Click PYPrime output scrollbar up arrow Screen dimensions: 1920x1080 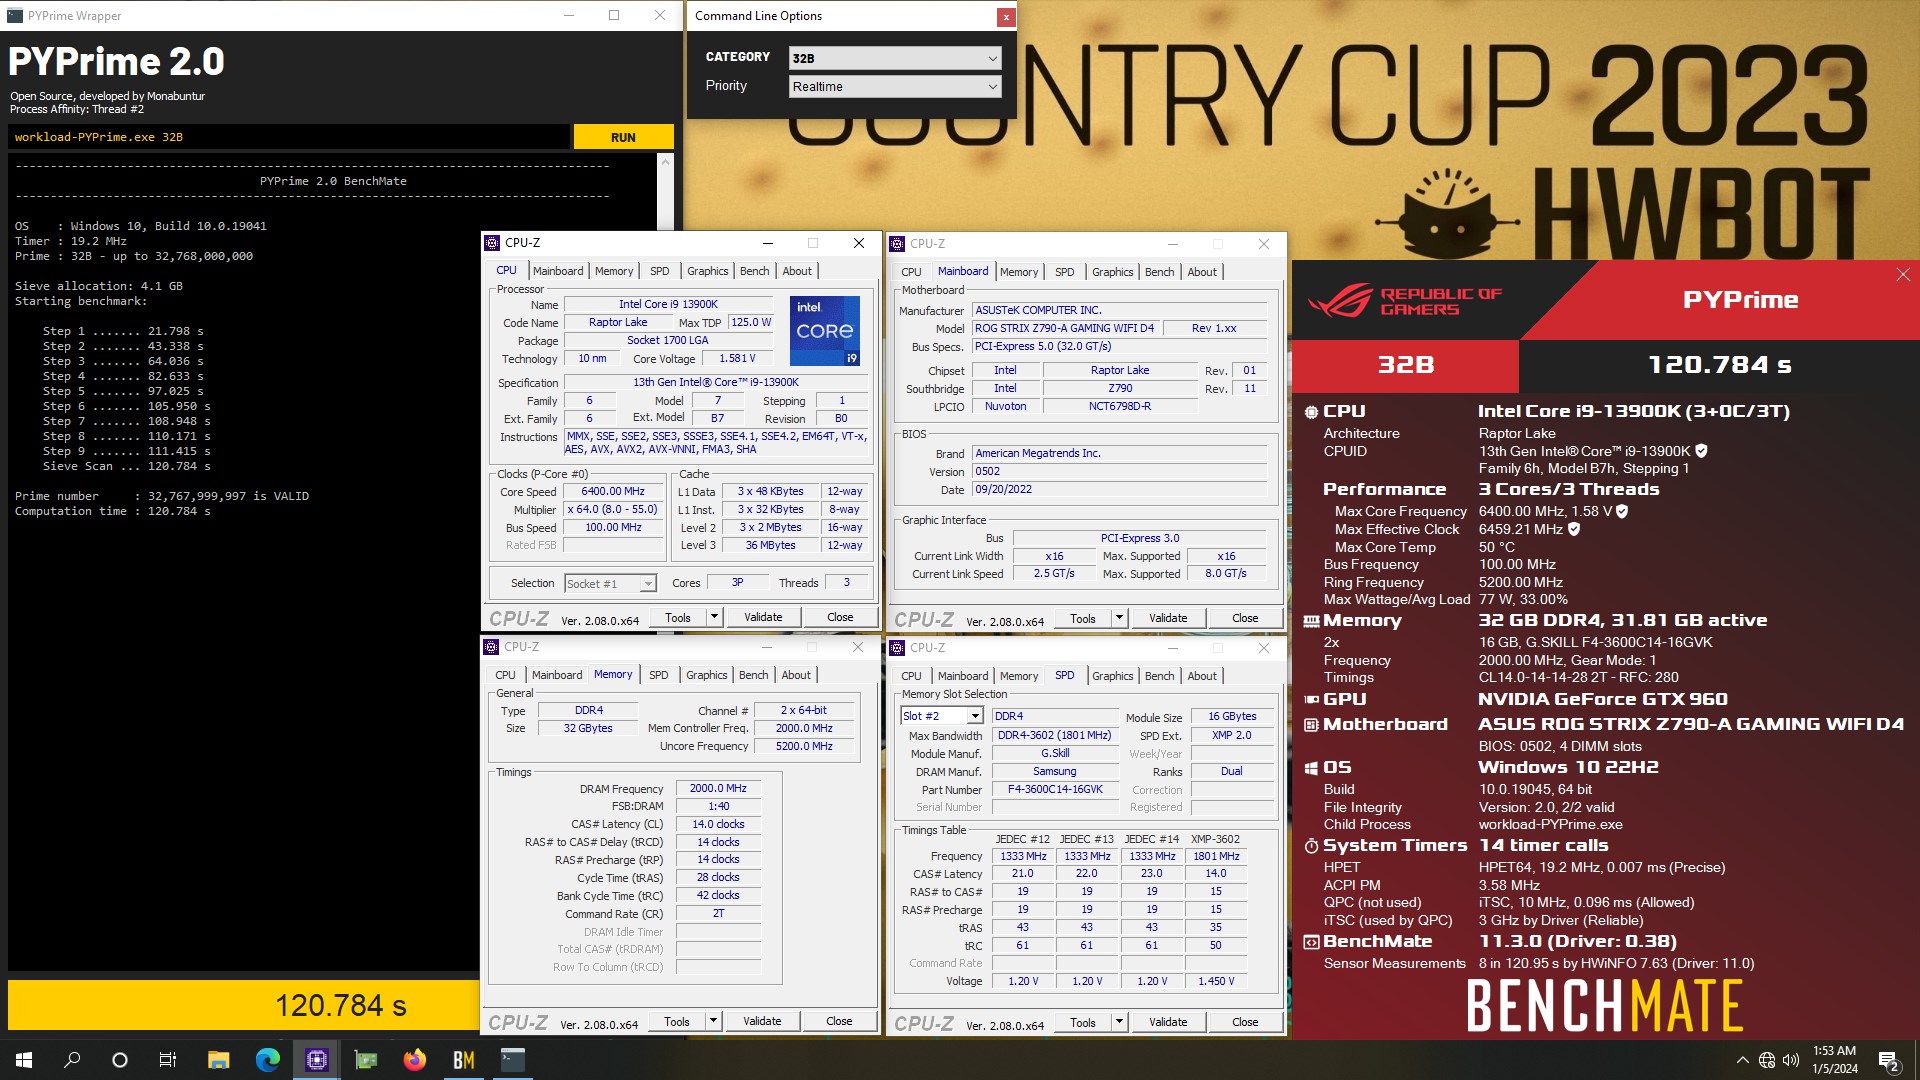(666, 162)
